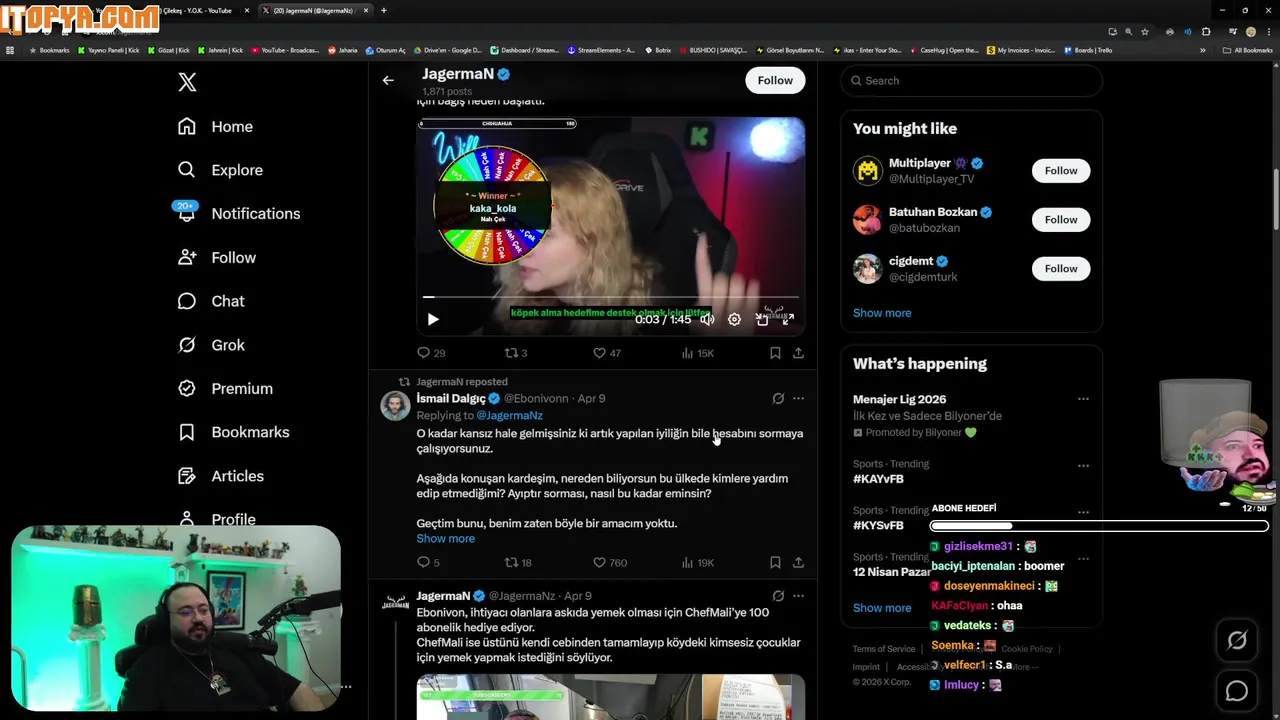This screenshot has width=1280, height=720.
Task: Open the Premium page
Action: point(225,388)
